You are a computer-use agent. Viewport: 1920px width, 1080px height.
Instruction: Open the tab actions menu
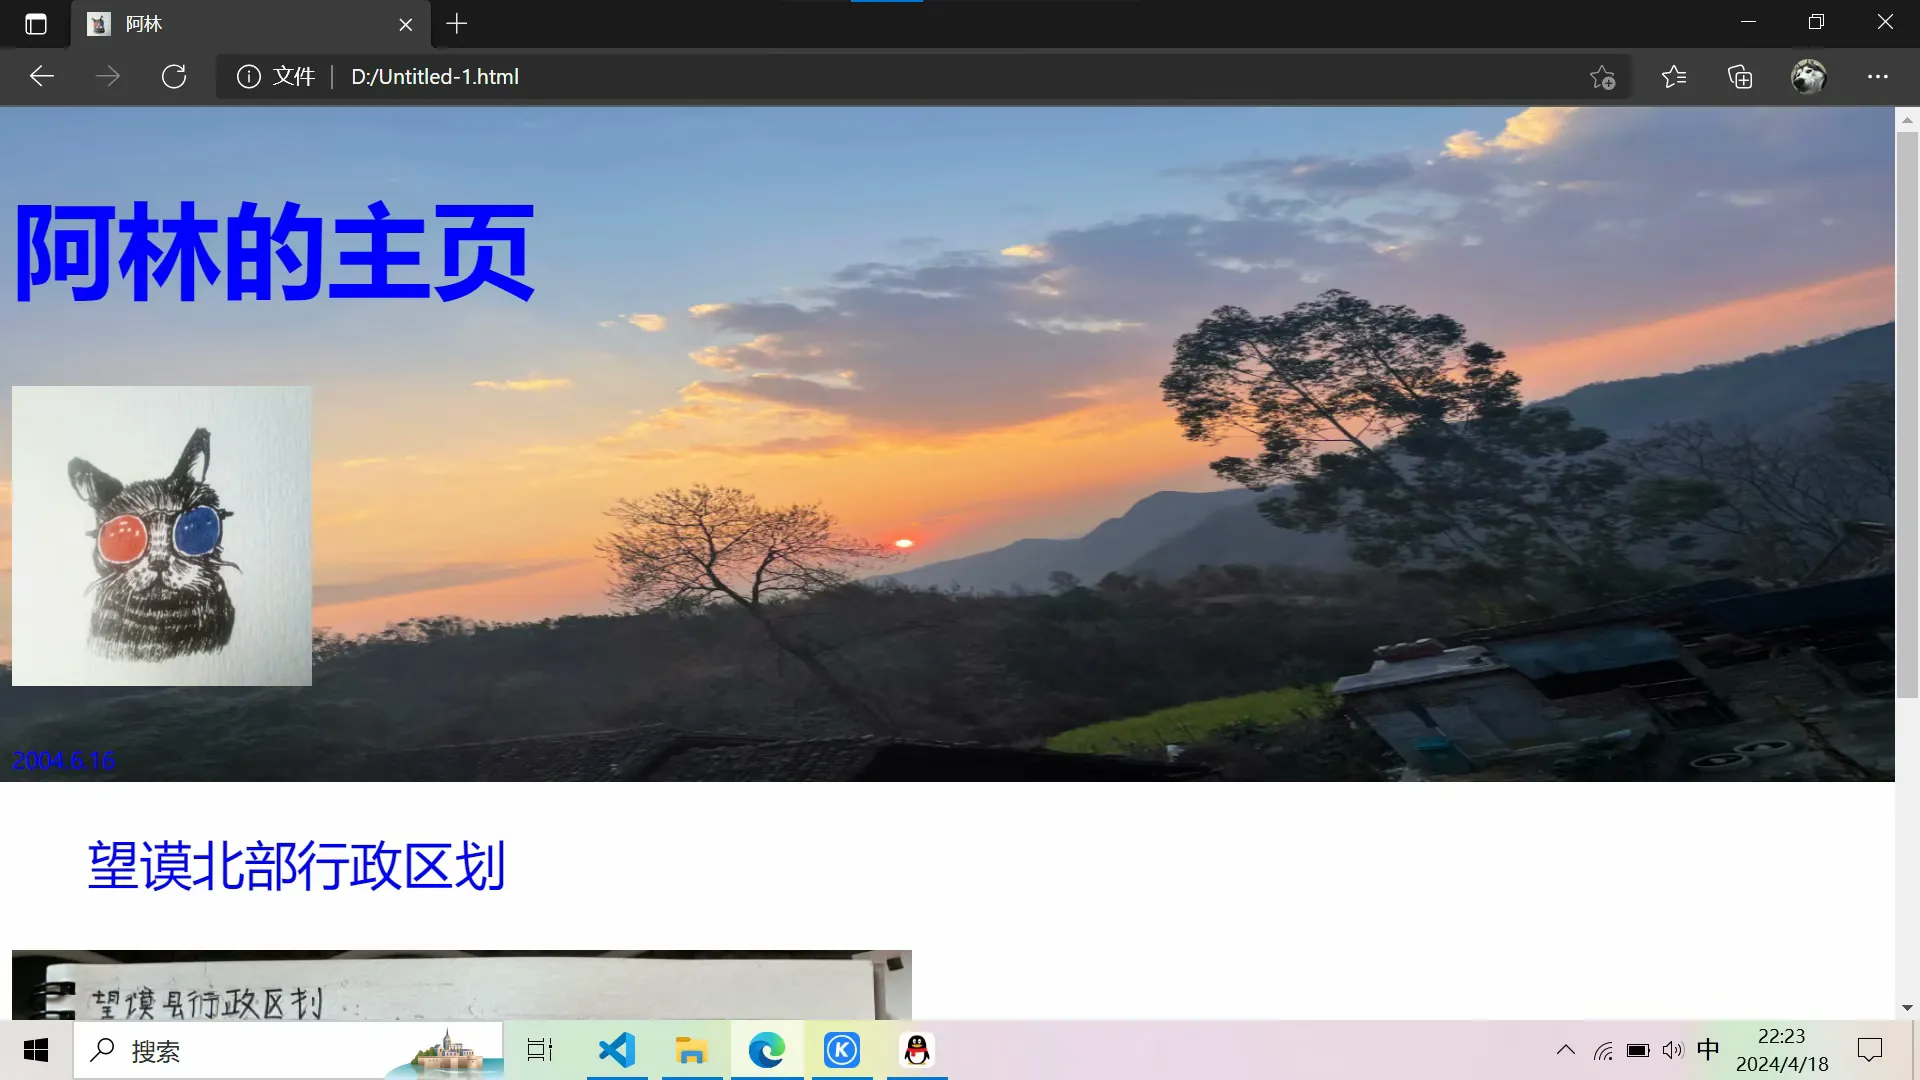click(36, 24)
